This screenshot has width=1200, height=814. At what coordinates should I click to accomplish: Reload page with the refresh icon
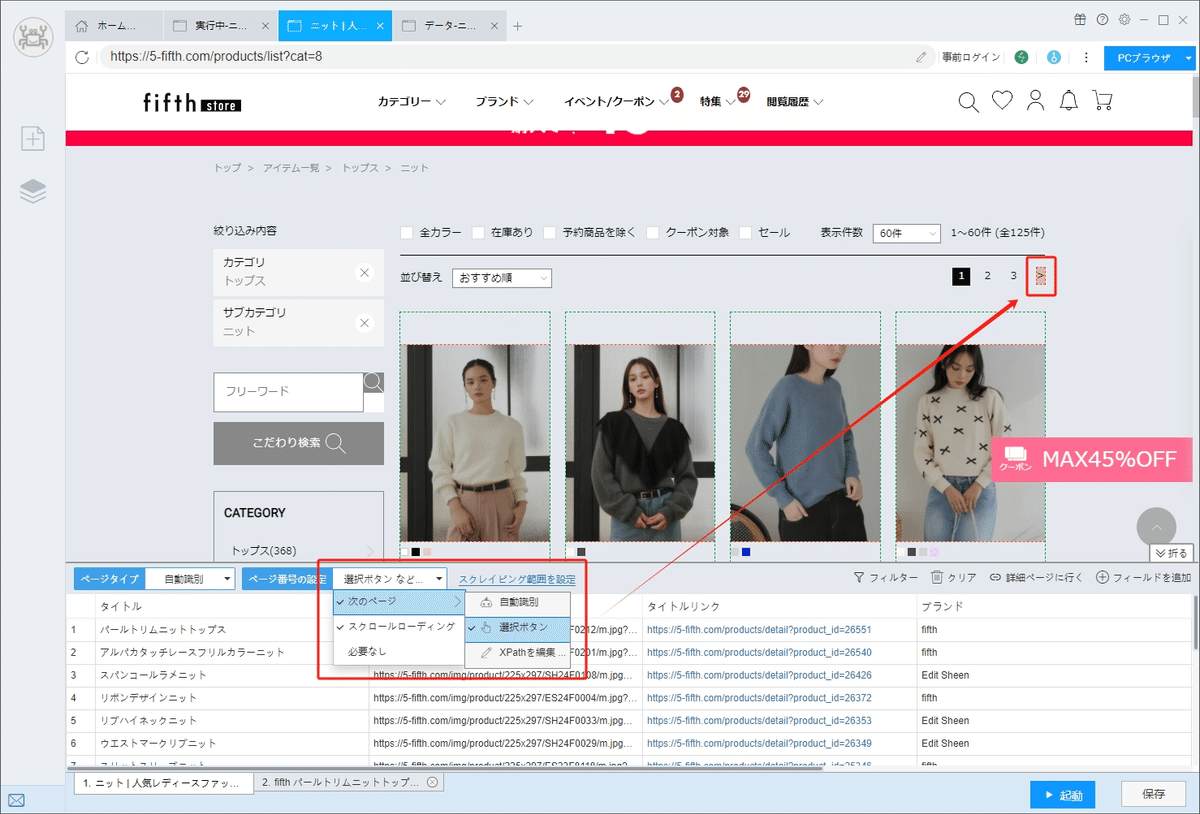83,57
